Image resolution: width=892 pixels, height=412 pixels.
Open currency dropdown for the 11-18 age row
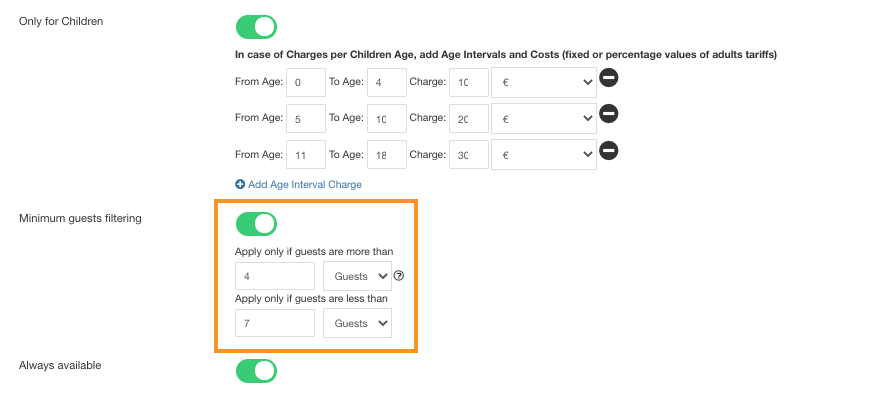click(x=544, y=155)
